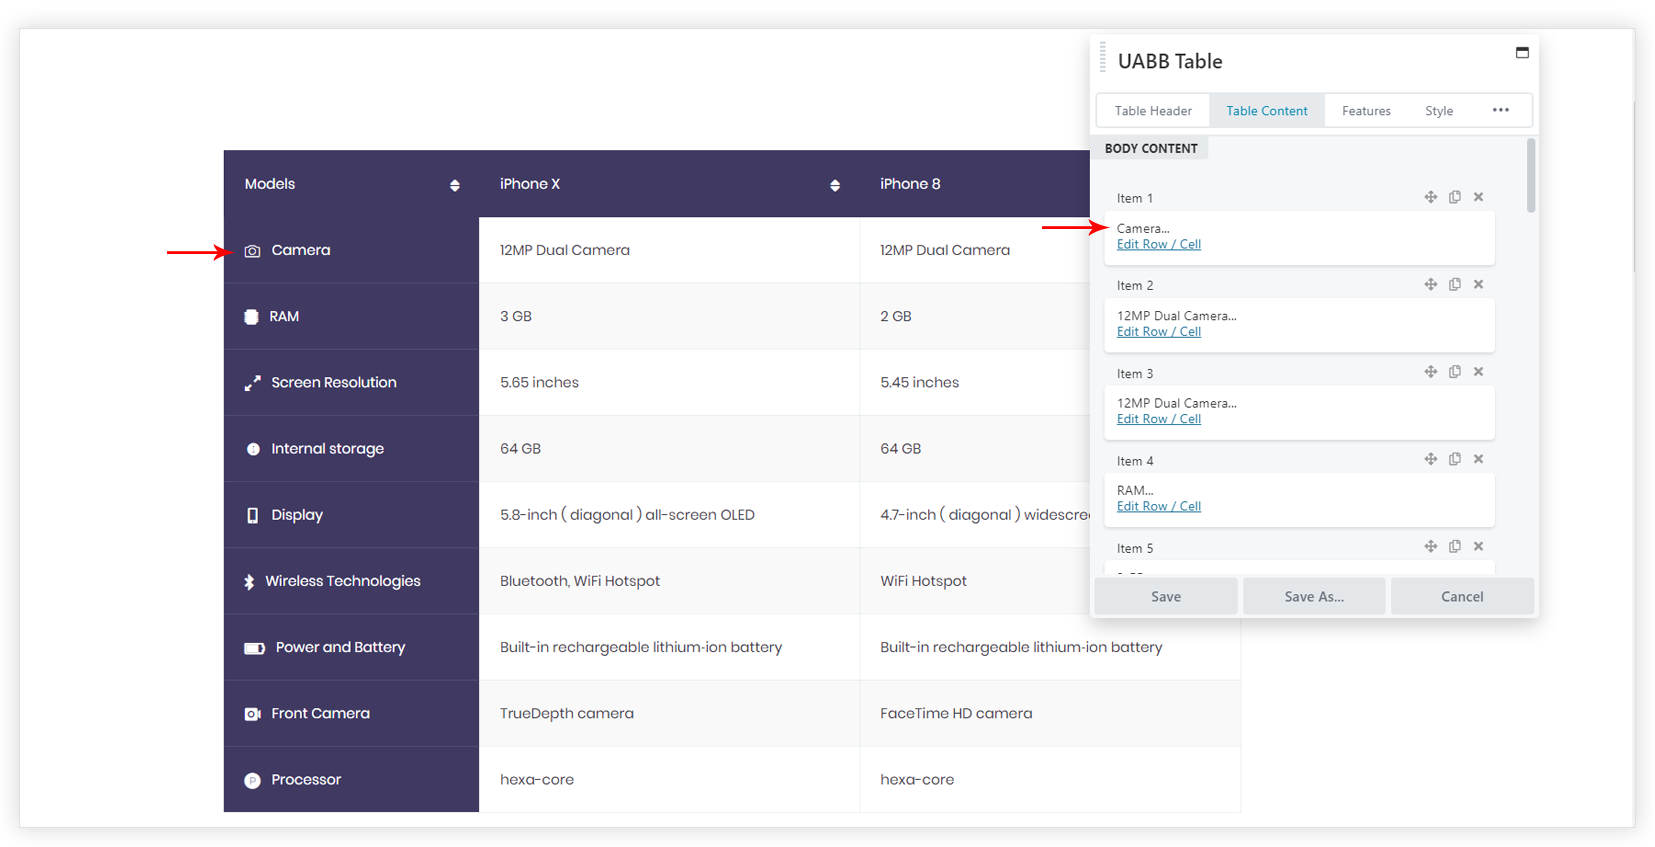
Task: Click the move handle for Item 1
Action: tap(1430, 197)
